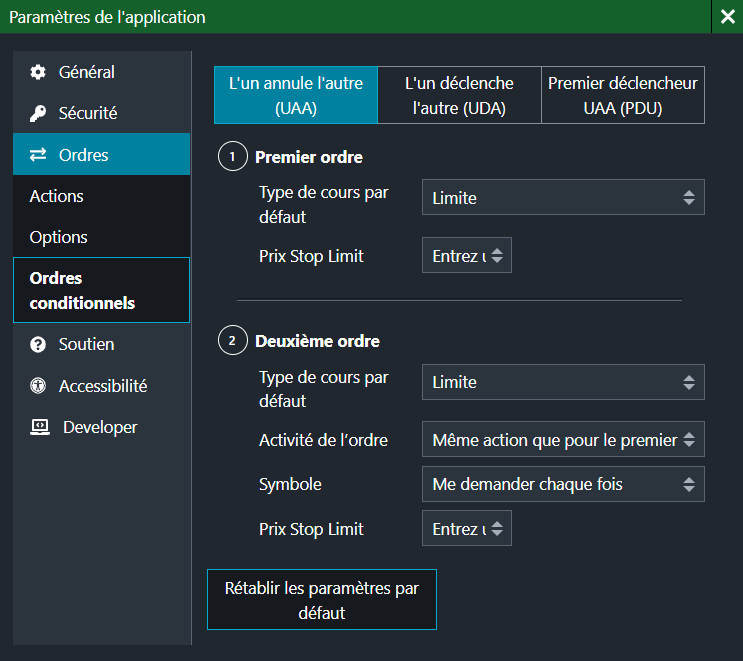Close the Paramètres de l'application dialog
Screen dimensions: 743x661
tap(726, 17)
